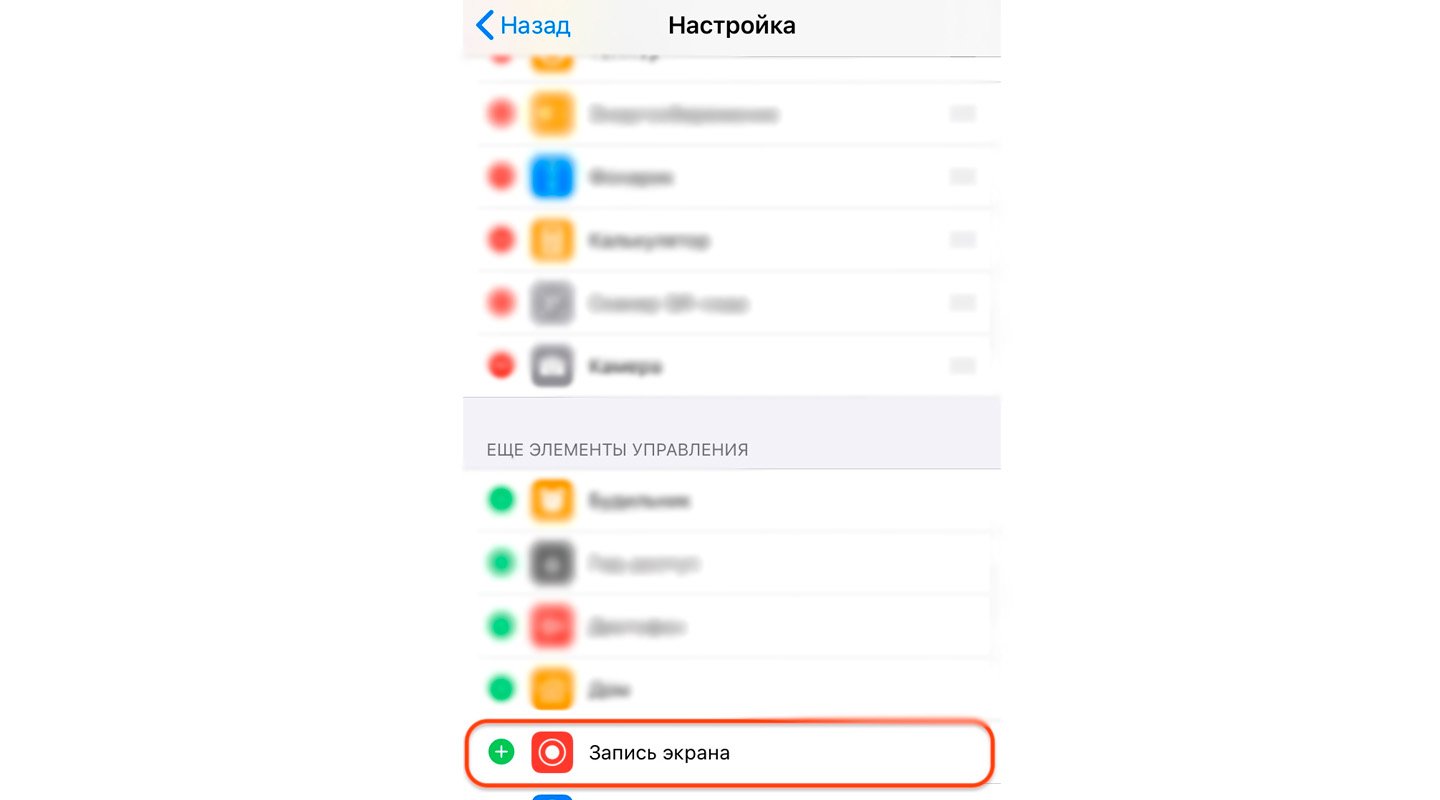The width and height of the screenshot is (1440, 800).
Task: Tap the red Voice Memos app icon
Action: click(x=552, y=627)
